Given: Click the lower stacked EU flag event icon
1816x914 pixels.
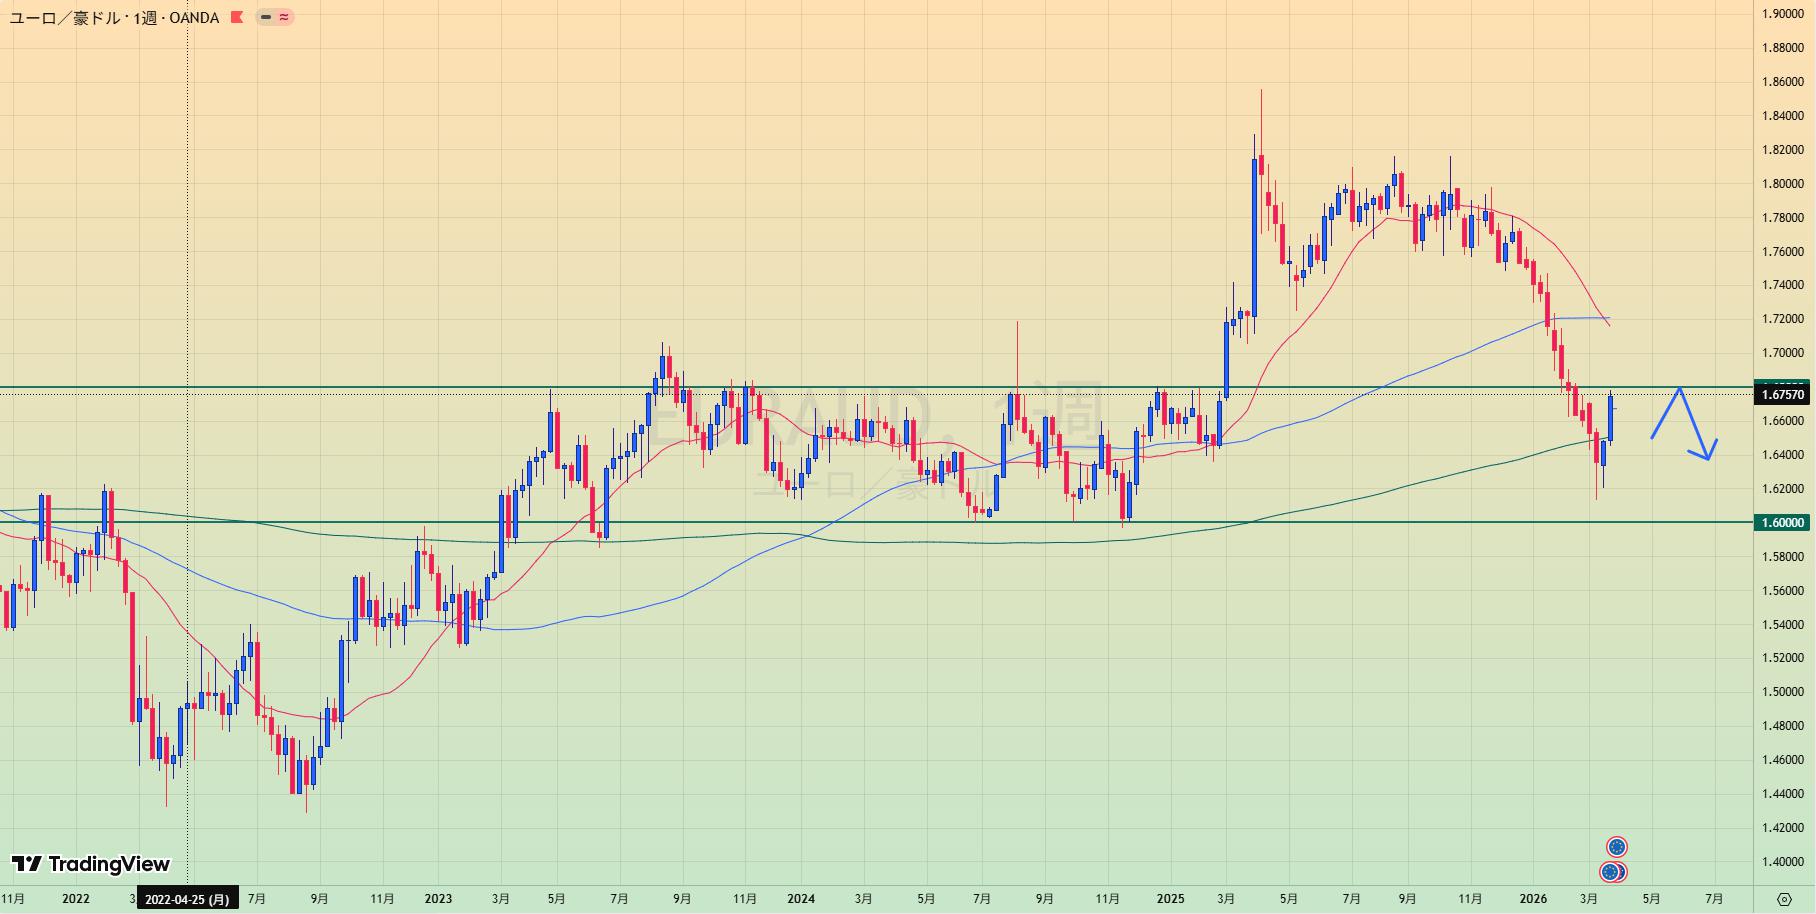Looking at the screenshot, I should pyautogui.click(x=1610, y=872).
